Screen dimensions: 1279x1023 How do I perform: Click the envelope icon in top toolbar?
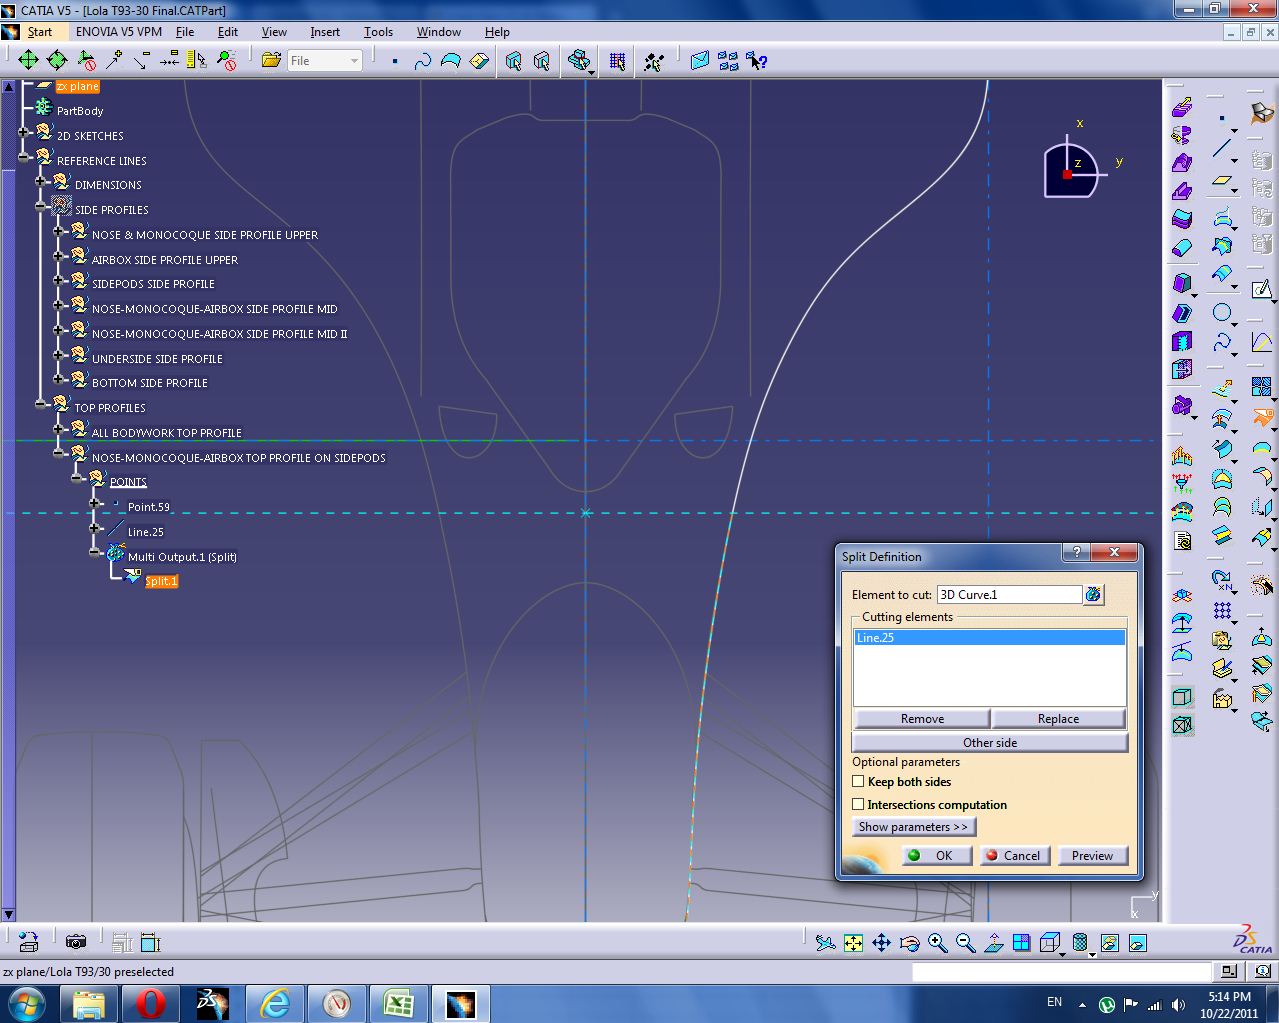tap(700, 61)
